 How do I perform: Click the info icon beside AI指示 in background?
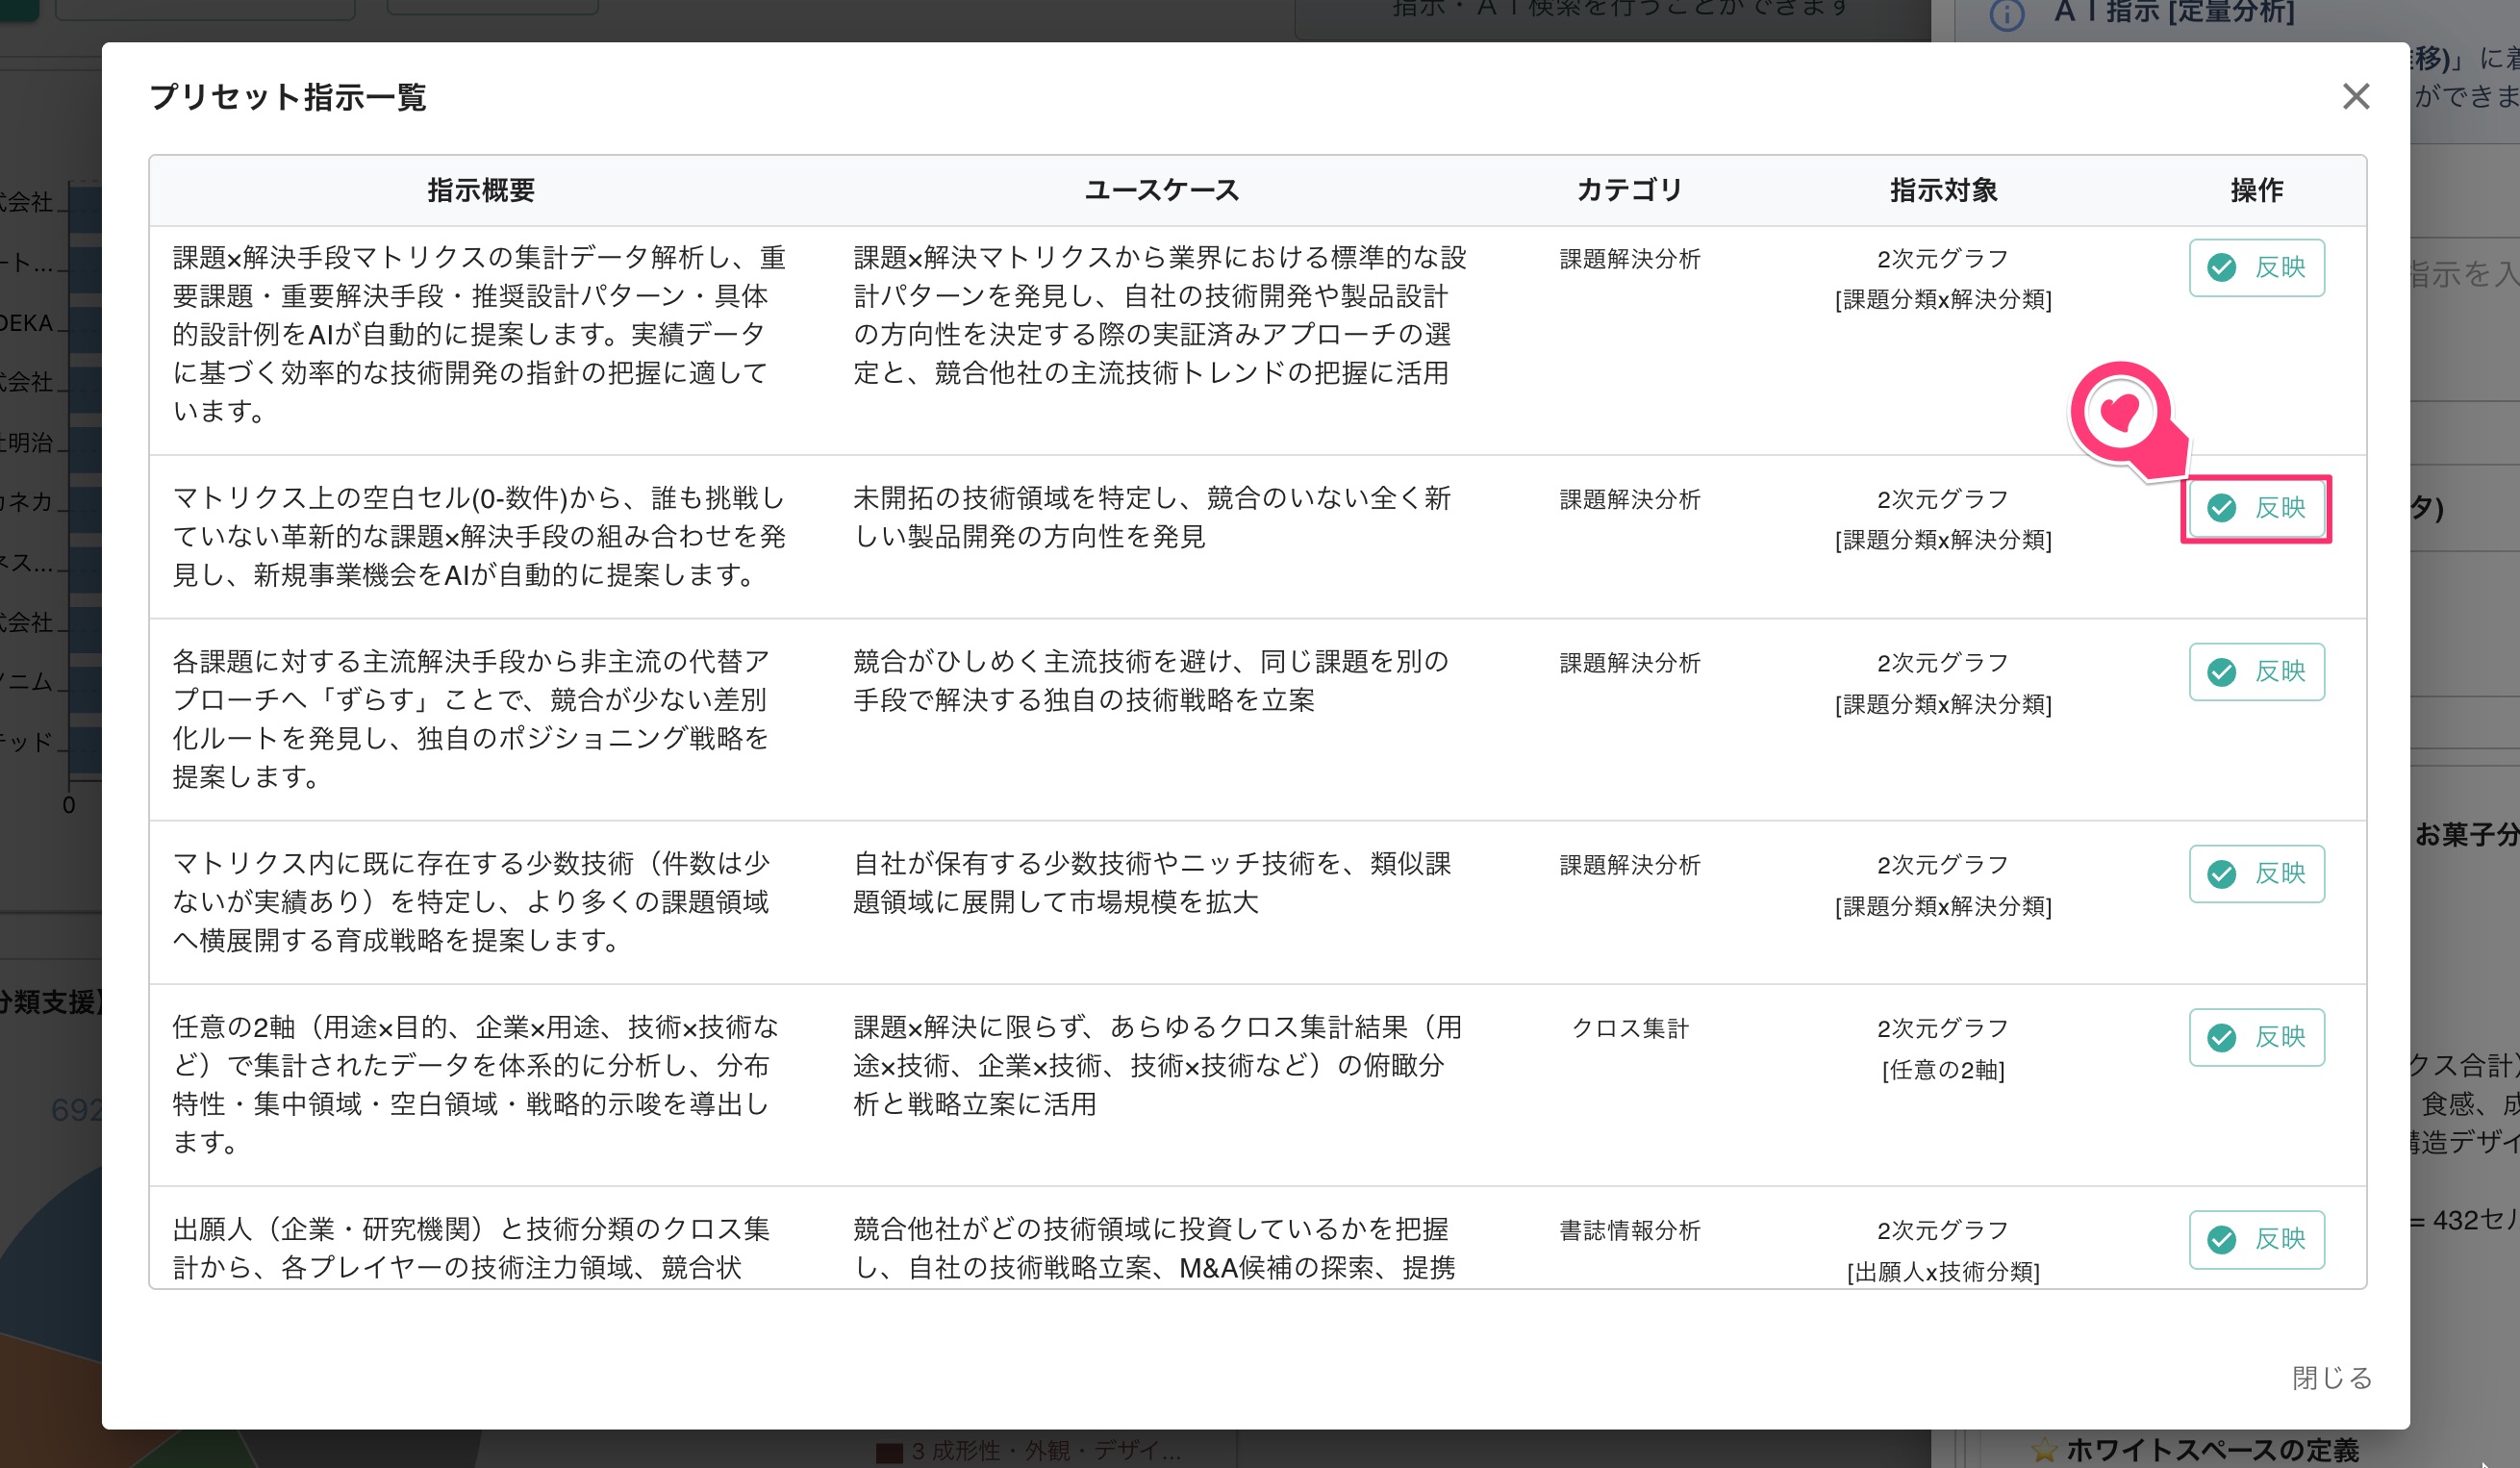tap(2007, 14)
